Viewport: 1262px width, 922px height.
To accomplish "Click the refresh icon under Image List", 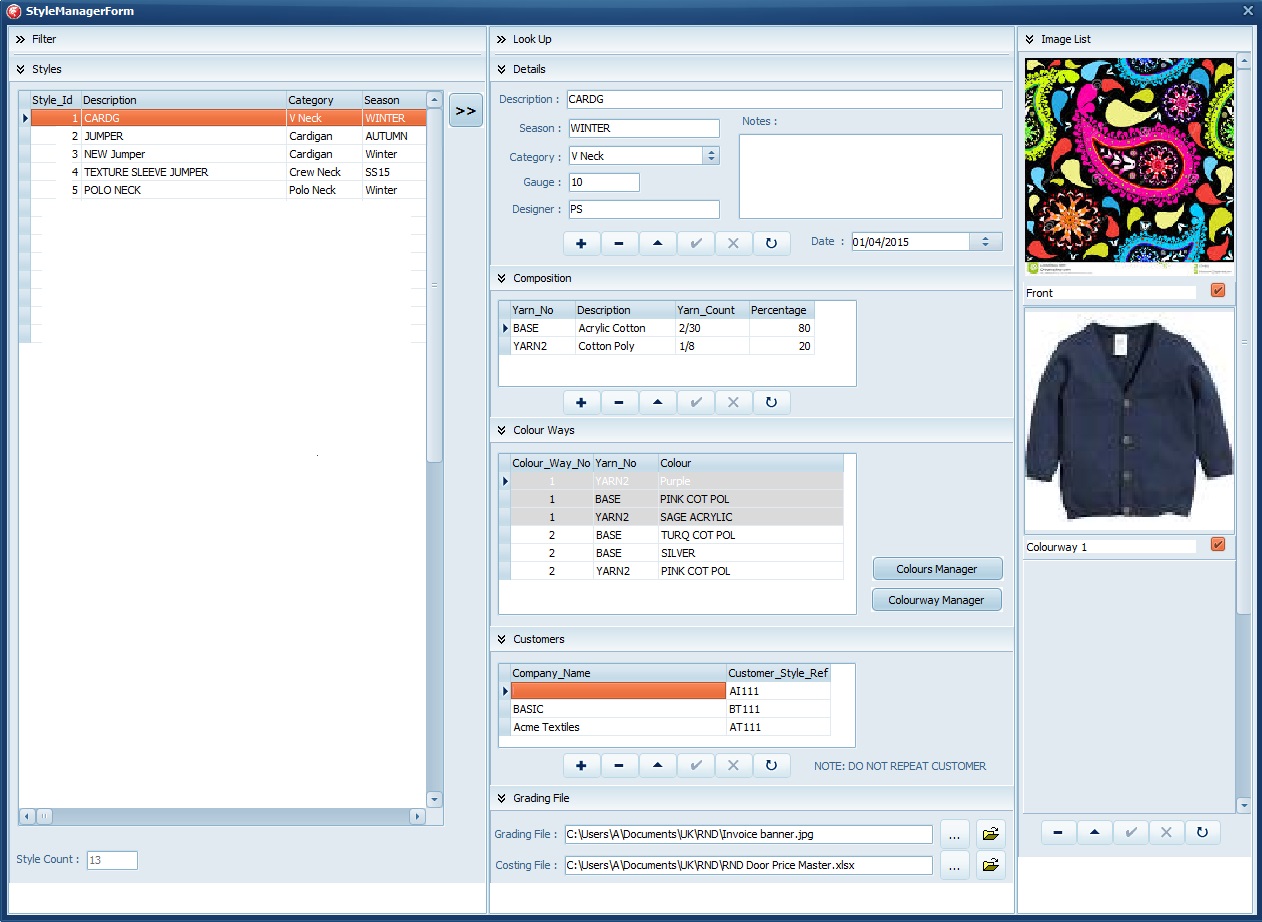I will coord(1202,832).
